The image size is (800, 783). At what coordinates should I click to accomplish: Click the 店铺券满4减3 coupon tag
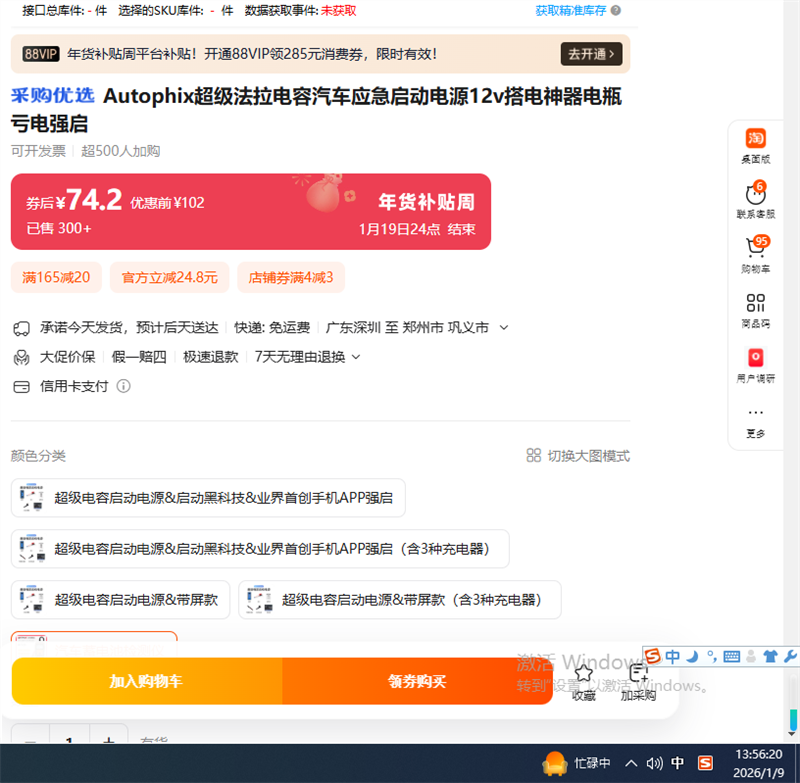pos(291,278)
